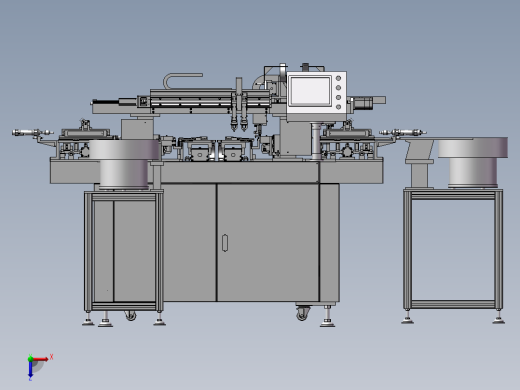Click the blue Z axis arrow of the triad

click(x=30, y=370)
